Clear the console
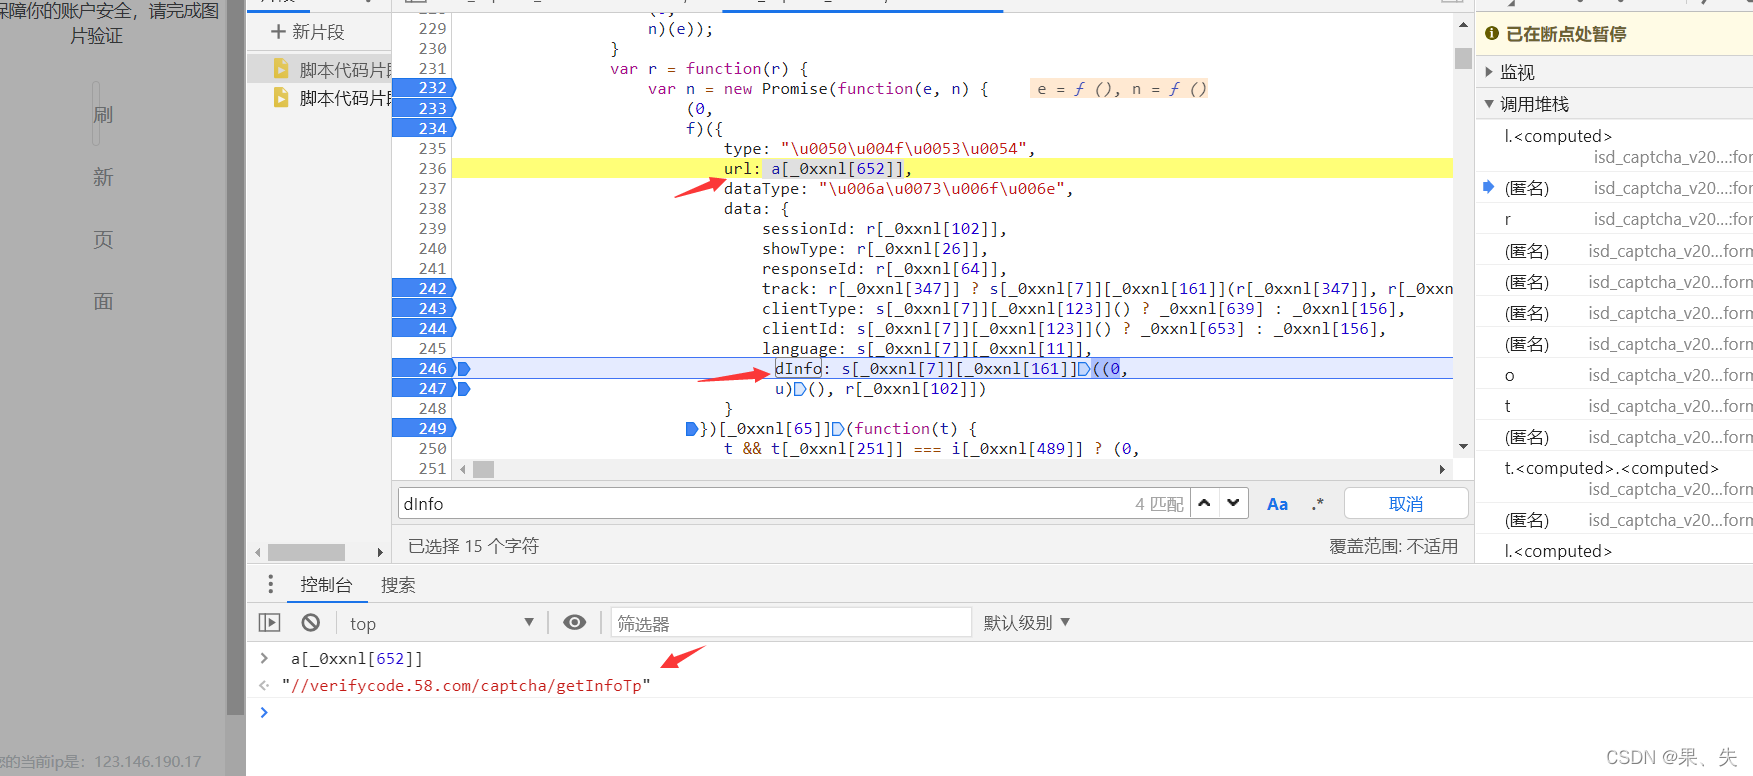Image resolution: width=1753 pixels, height=776 pixels. coord(311,622)
